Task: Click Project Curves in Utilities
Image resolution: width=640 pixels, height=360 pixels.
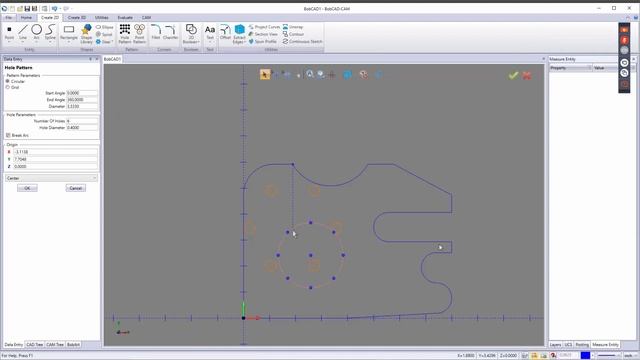Action: click(264, 27)
